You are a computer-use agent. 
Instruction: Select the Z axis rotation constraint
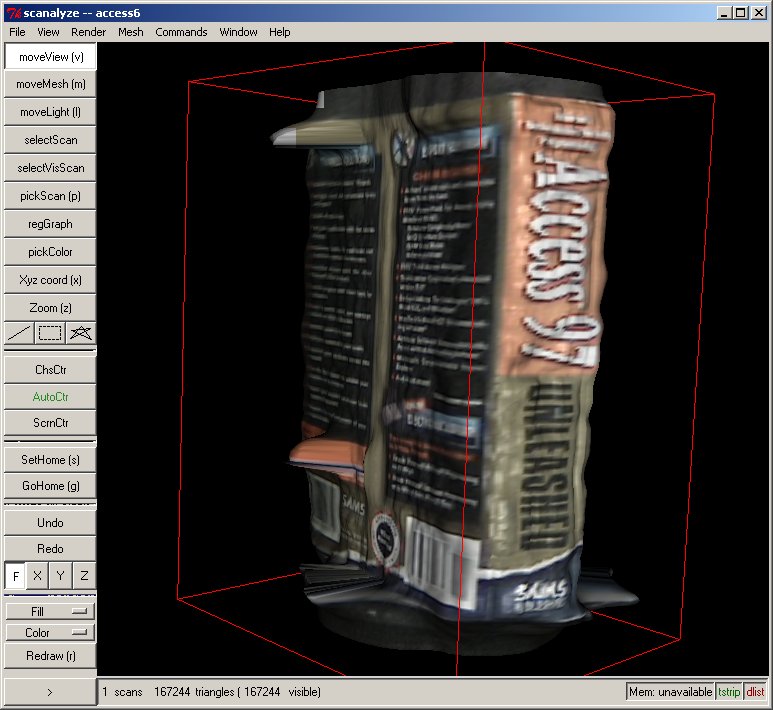coord(84,576)
